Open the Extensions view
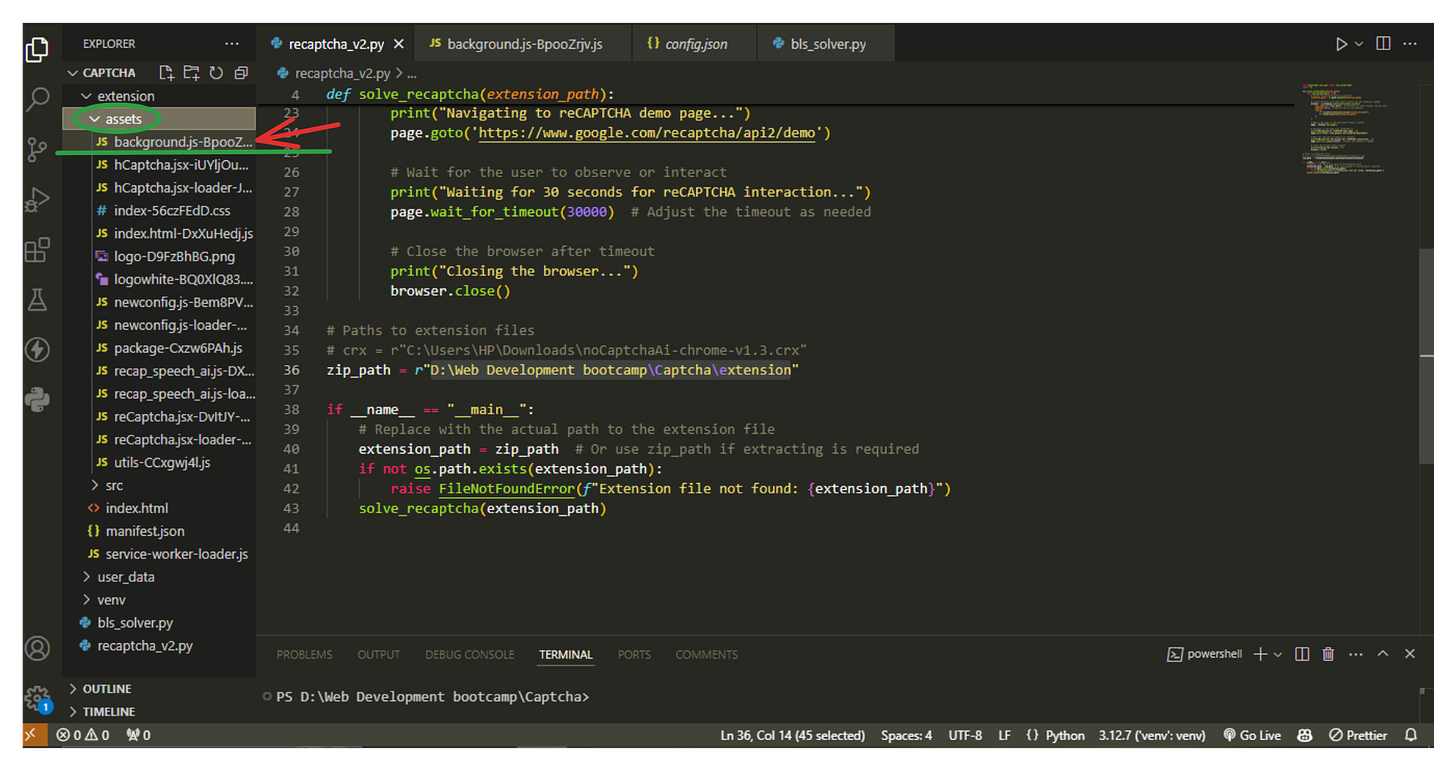The width and height of the screenshot is (1456, 771). pos(37,249)
